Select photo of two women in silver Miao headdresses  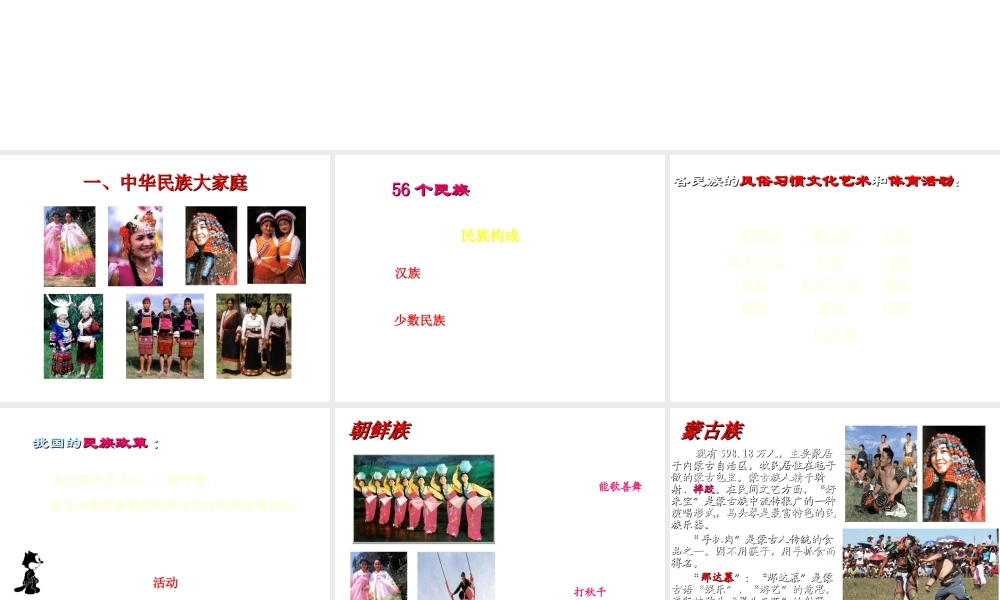point(73,336)
